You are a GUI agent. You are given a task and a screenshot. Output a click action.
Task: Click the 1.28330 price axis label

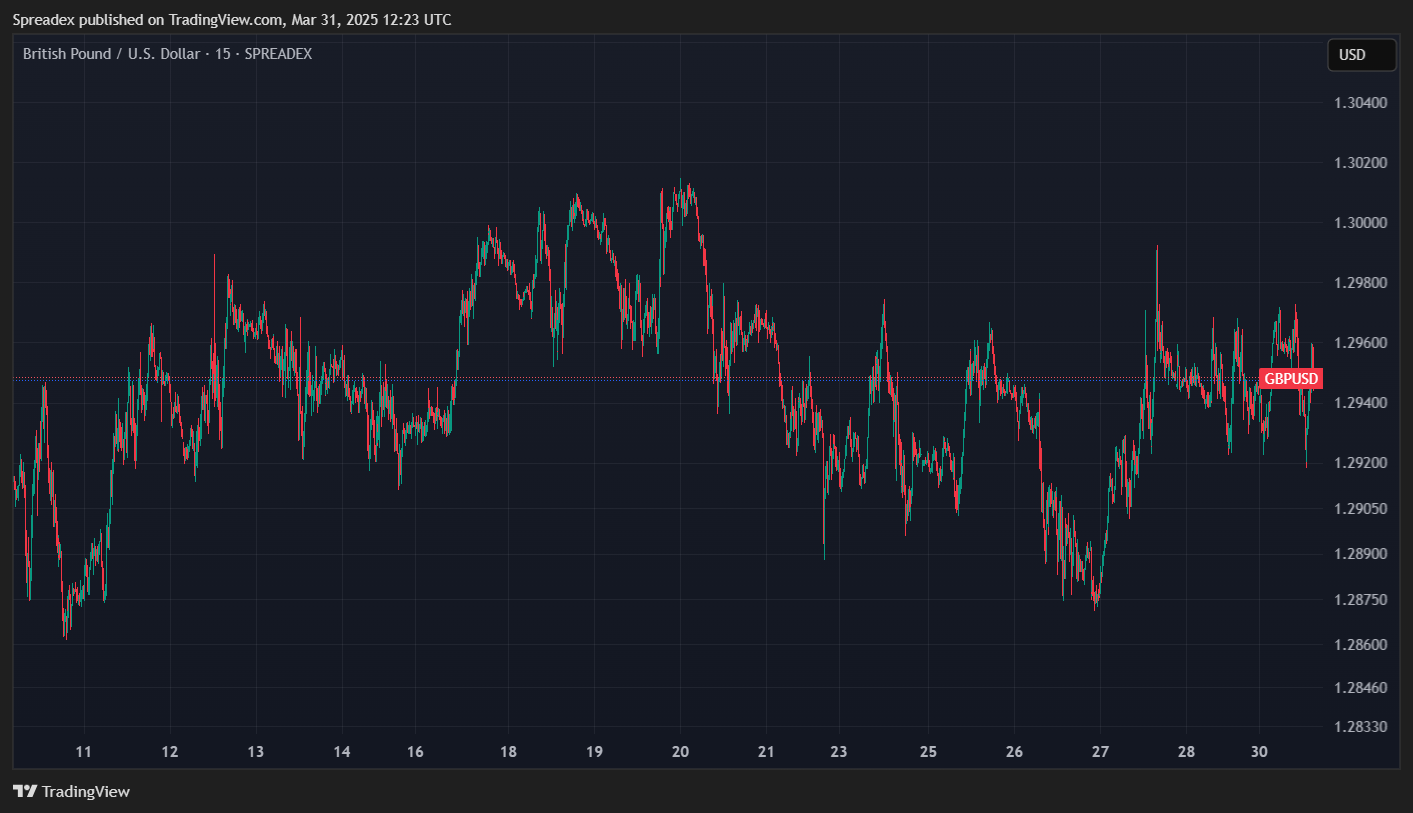1361,726
